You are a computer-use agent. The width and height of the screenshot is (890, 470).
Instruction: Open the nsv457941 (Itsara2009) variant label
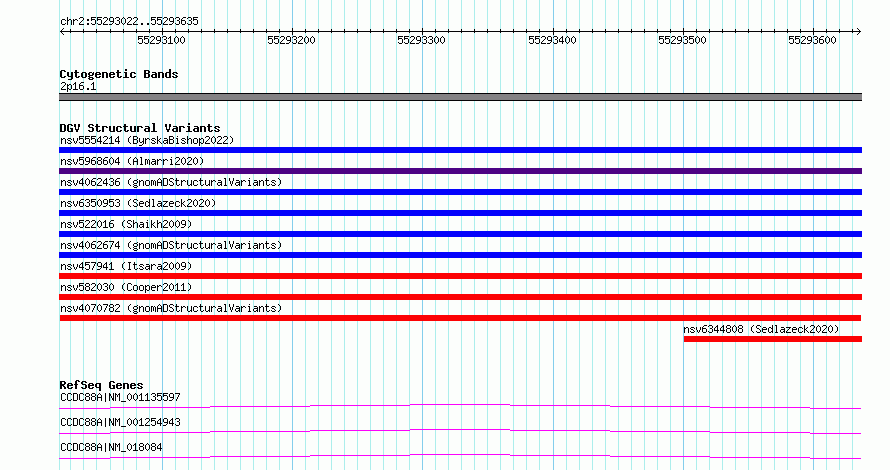126,266
